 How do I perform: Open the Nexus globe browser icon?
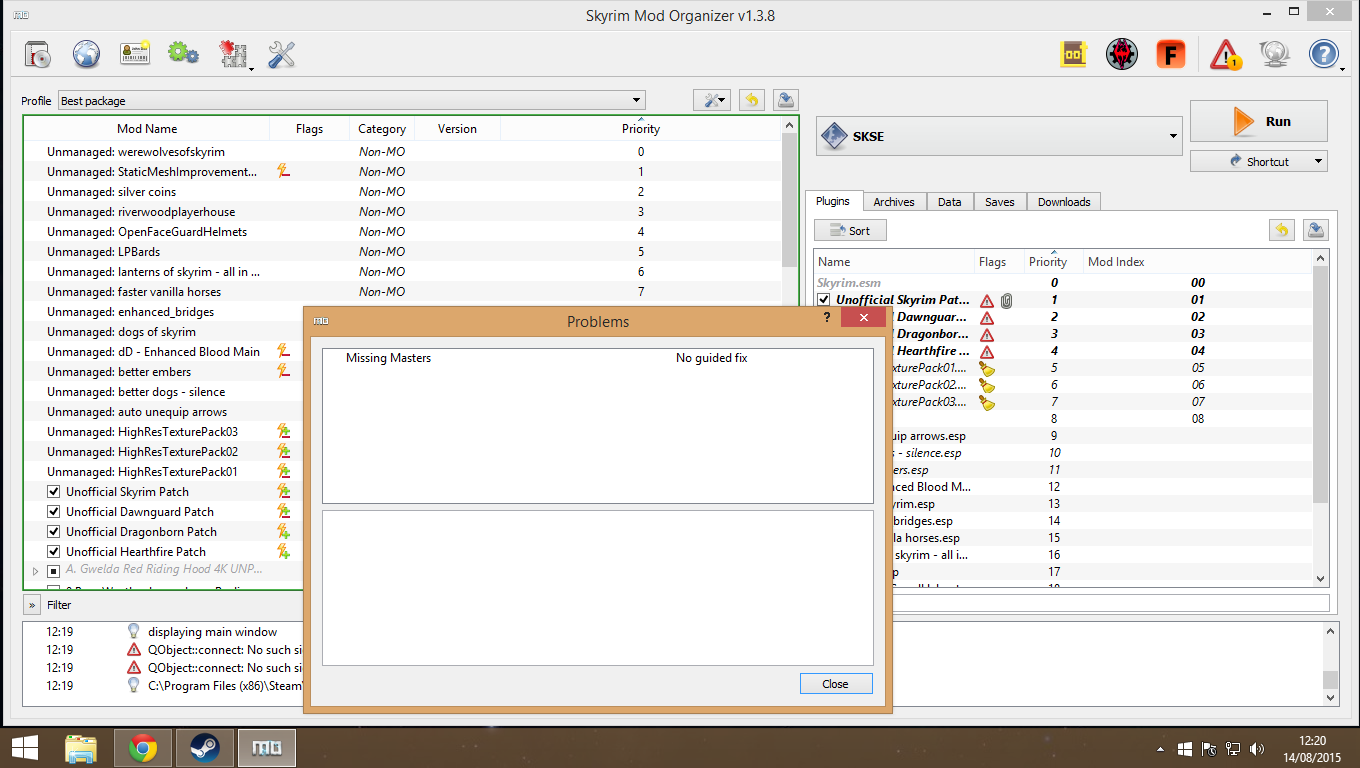coord(86,54)
